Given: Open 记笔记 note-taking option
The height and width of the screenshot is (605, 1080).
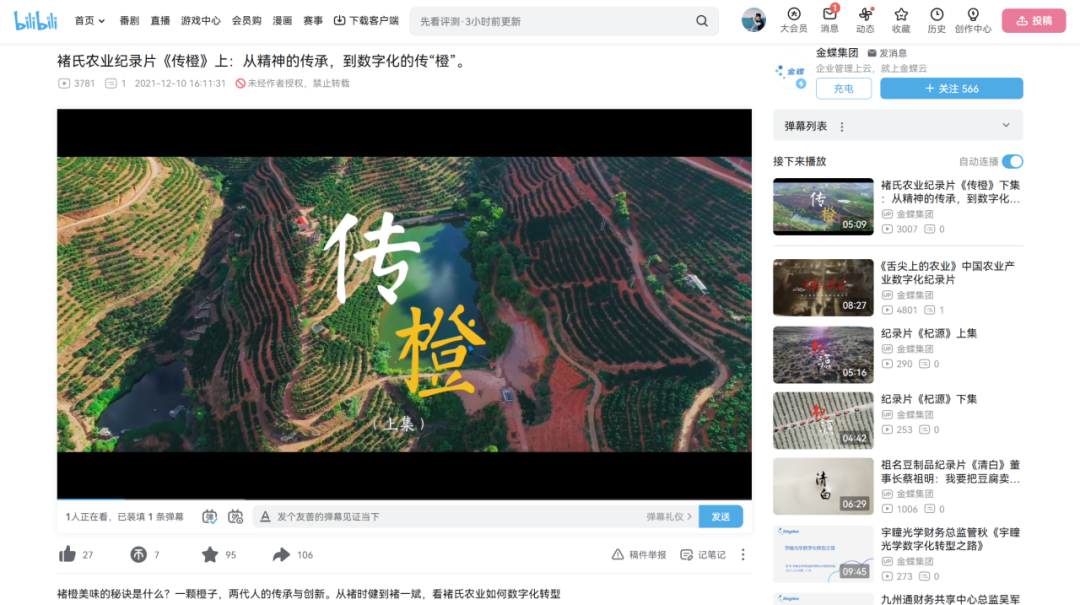Looking at the screenshot, I should click(x=703, y=555).
